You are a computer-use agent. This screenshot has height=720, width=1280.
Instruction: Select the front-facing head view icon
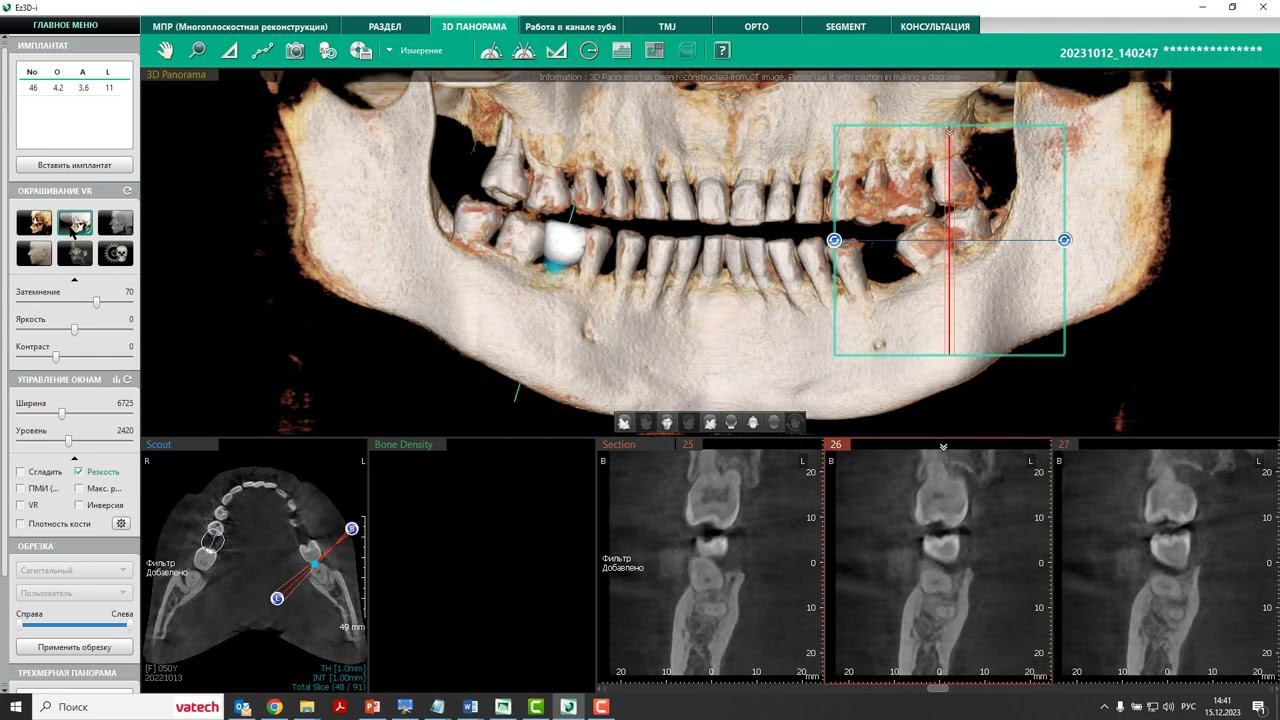point(667,423)
